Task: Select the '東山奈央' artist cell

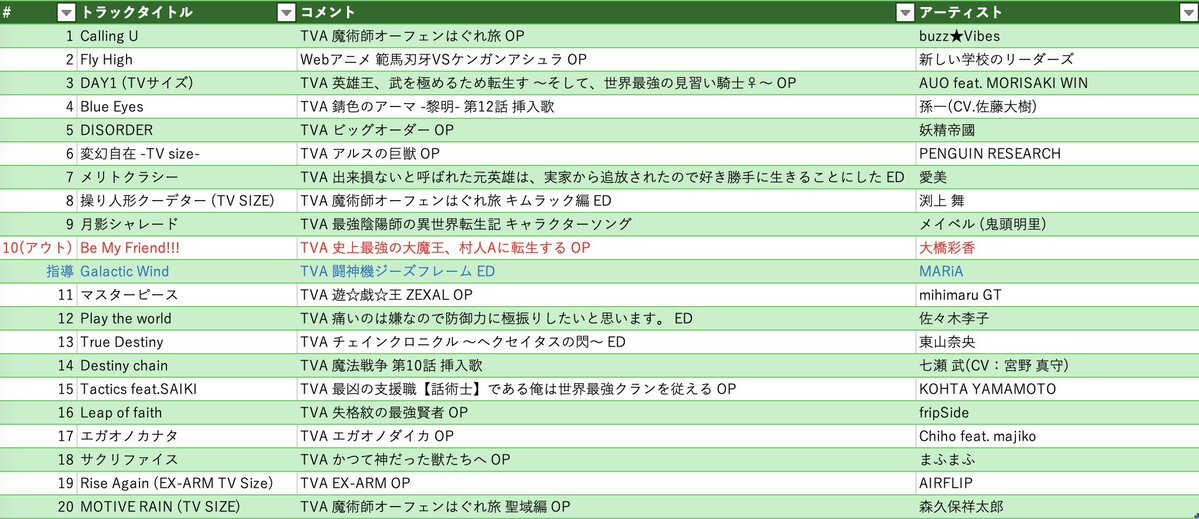Action: [x=1057, y=342]
